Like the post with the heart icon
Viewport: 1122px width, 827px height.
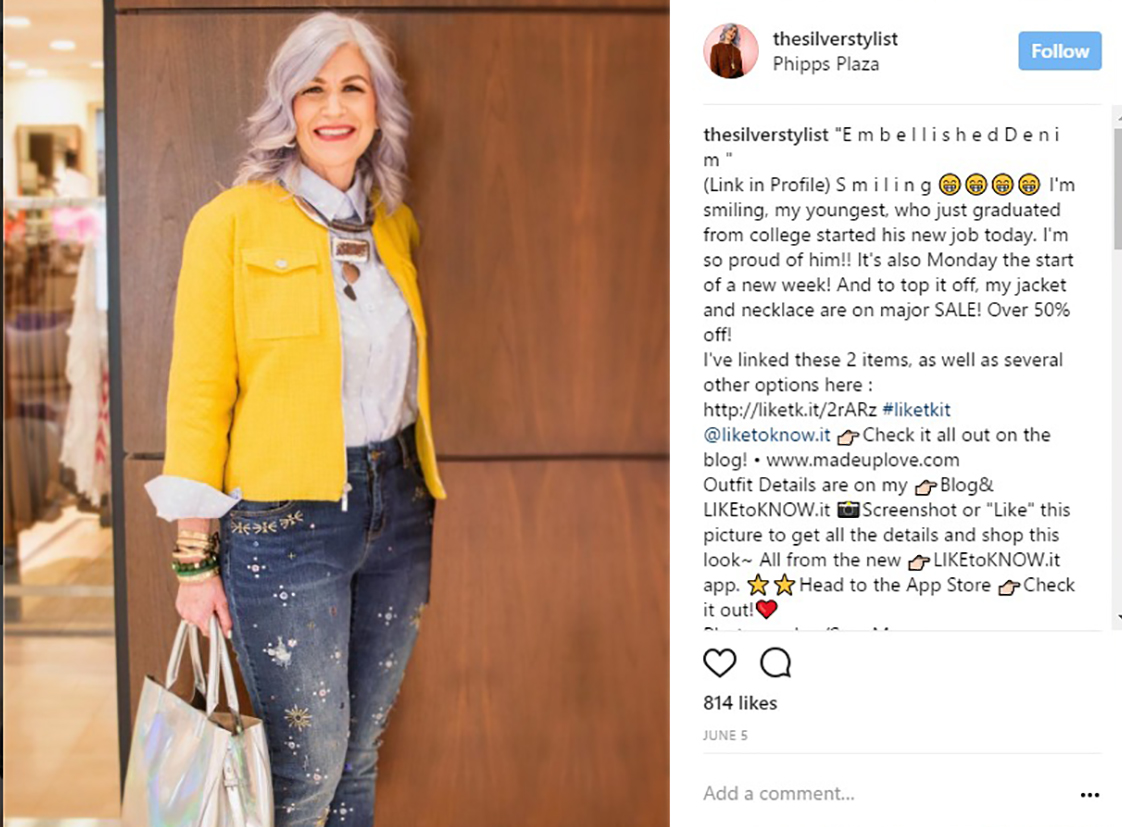pos(720,662)
